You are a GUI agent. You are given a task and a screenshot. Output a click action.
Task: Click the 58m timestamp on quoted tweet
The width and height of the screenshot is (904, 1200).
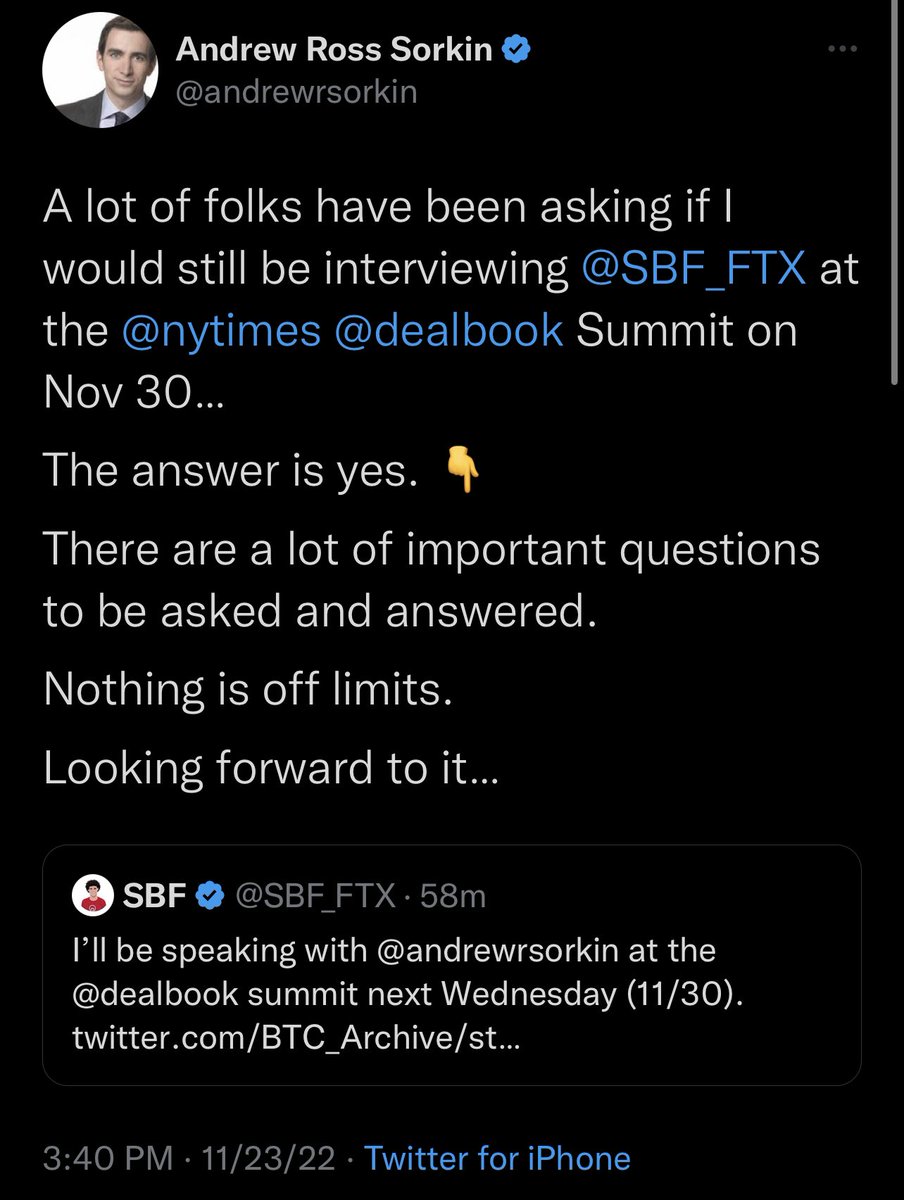click(x=452, y=897)
